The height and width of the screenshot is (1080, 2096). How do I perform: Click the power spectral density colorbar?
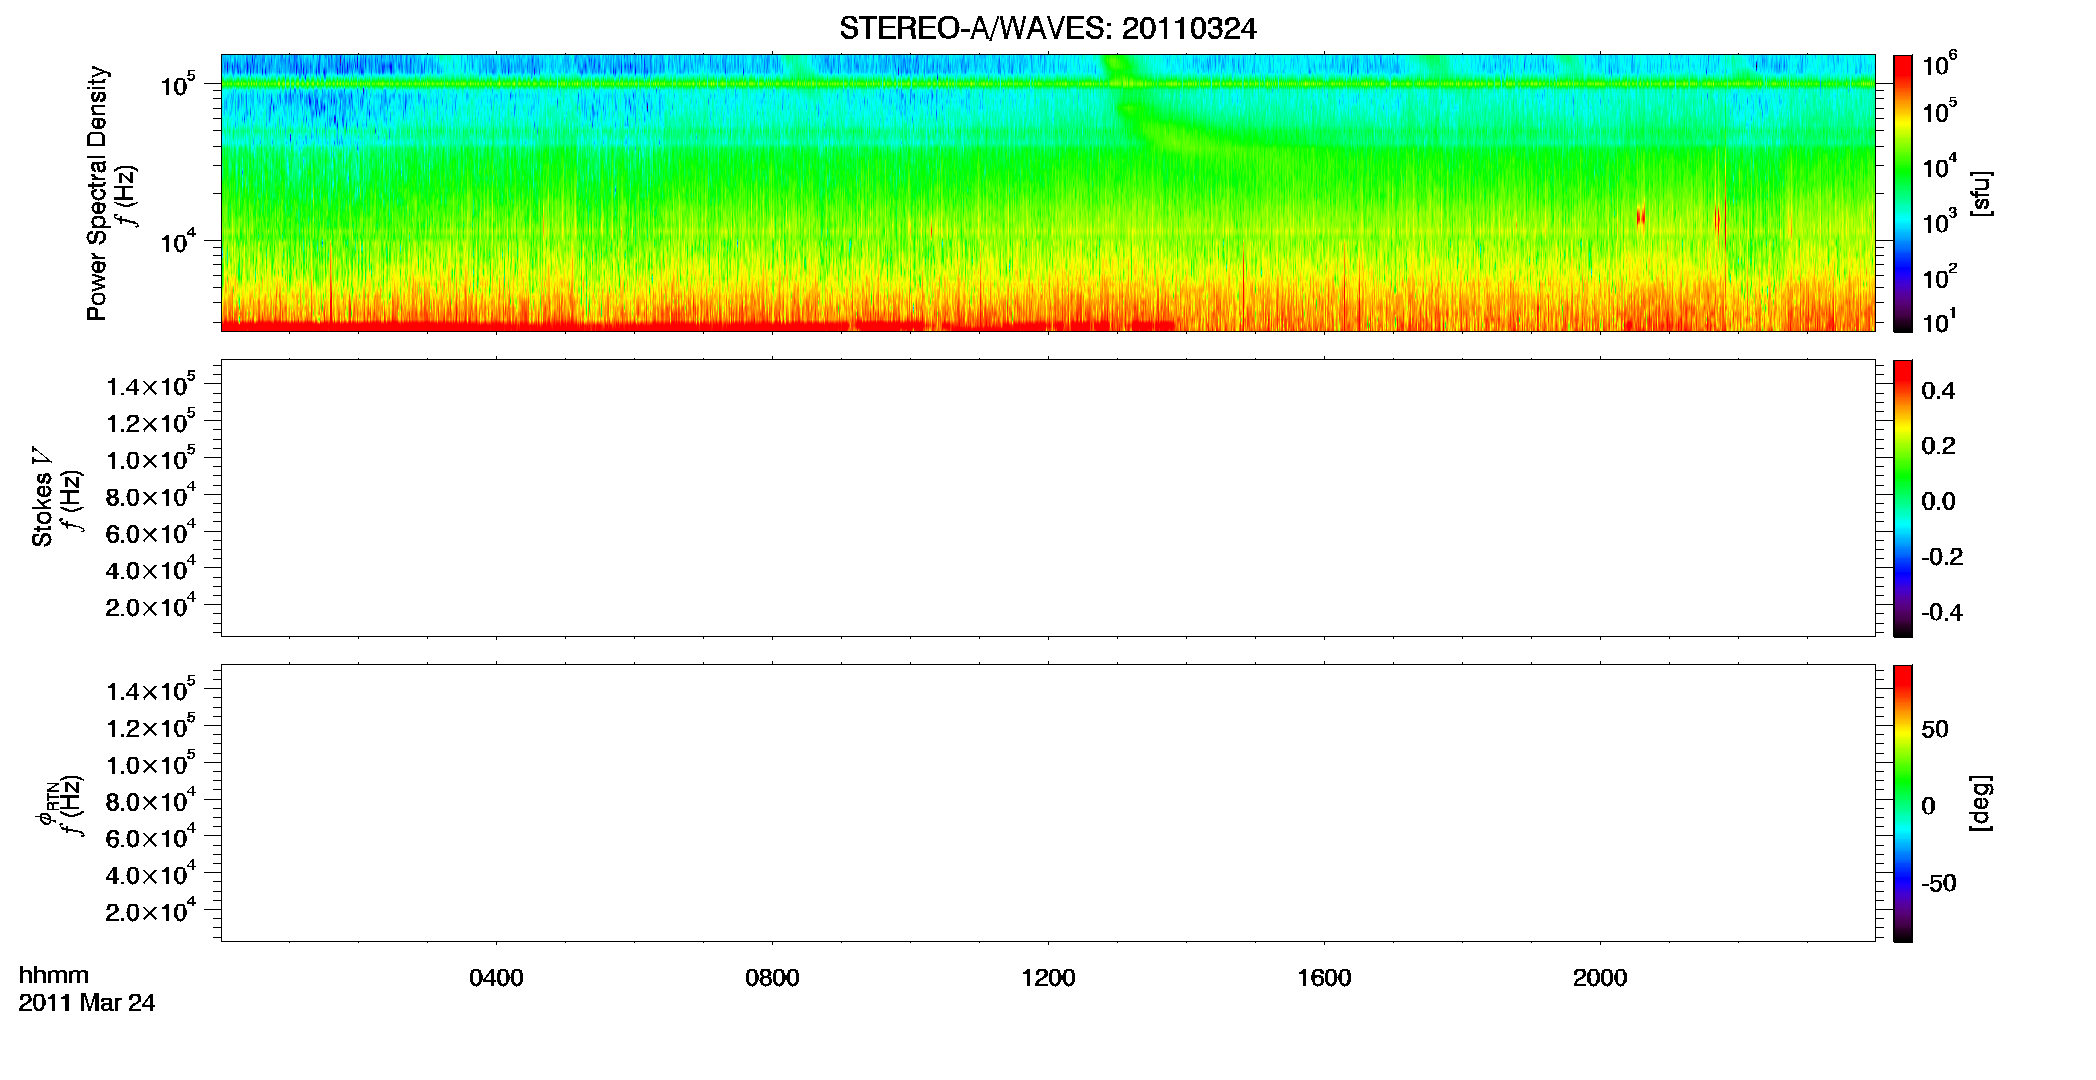[x=1903, y=193]
